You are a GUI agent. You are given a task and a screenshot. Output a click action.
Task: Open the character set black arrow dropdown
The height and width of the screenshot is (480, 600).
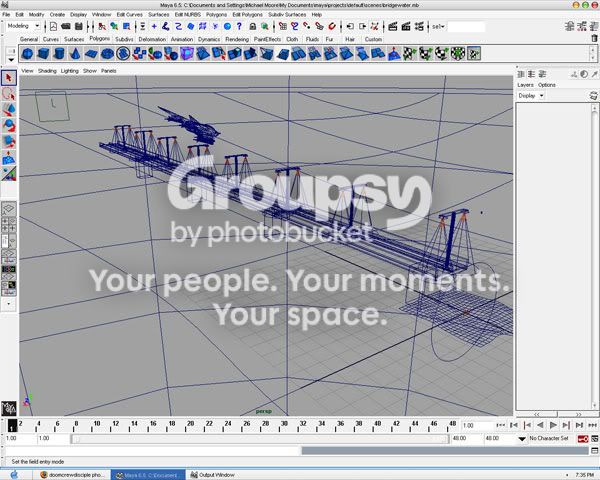point(522,439)
